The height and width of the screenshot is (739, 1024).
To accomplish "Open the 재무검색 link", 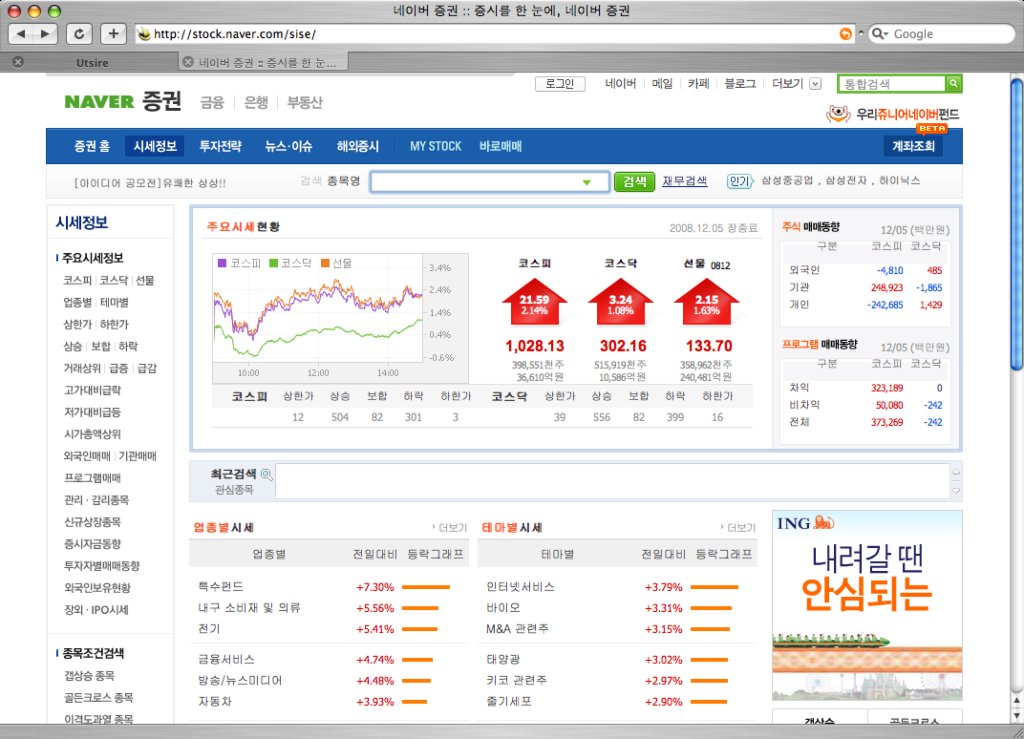I will coord(684,181).
